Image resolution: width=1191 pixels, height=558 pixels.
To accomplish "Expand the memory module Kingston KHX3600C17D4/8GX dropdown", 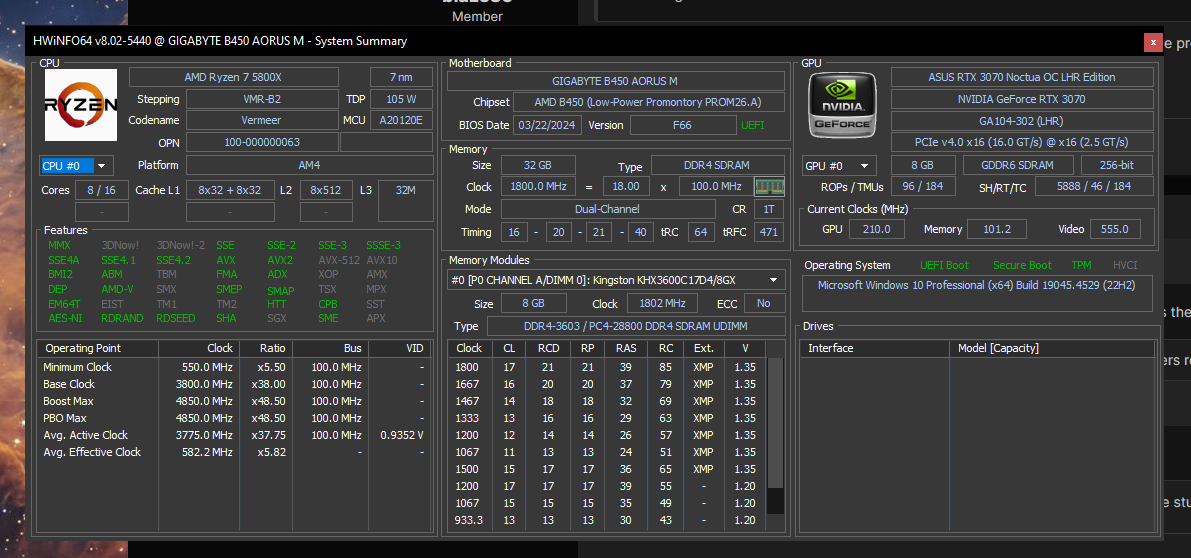I will point(616,280).
